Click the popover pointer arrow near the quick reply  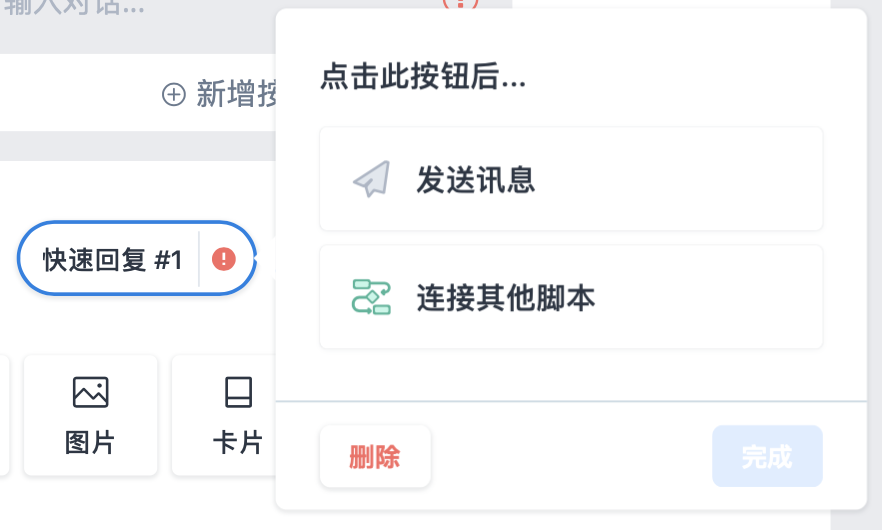click(x=271, y=259)
